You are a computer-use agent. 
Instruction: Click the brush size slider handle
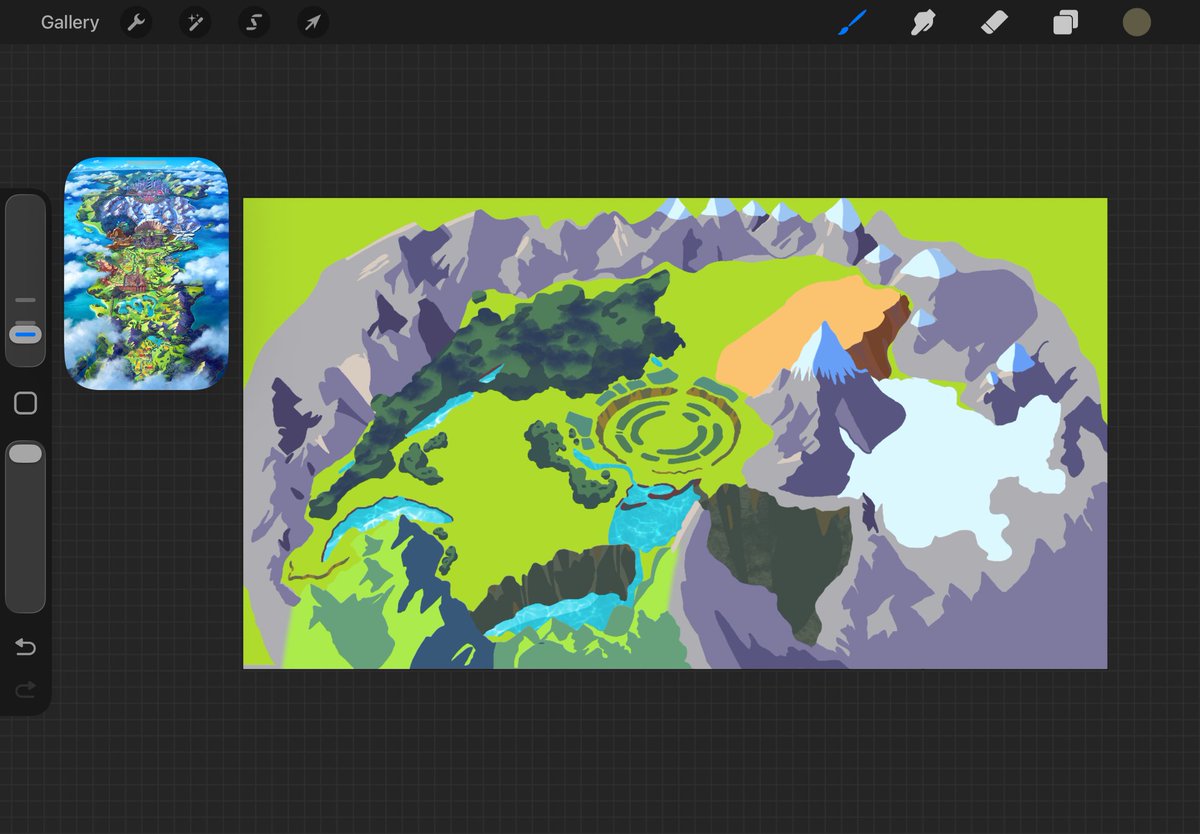coord(25,333)
